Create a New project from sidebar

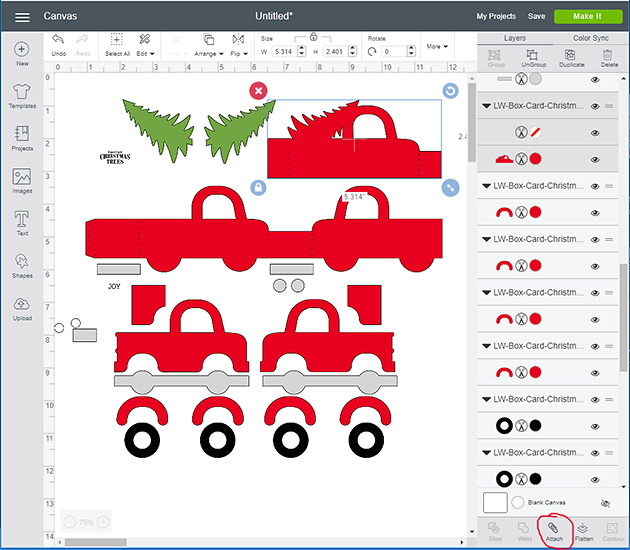[x=22, y=54]
